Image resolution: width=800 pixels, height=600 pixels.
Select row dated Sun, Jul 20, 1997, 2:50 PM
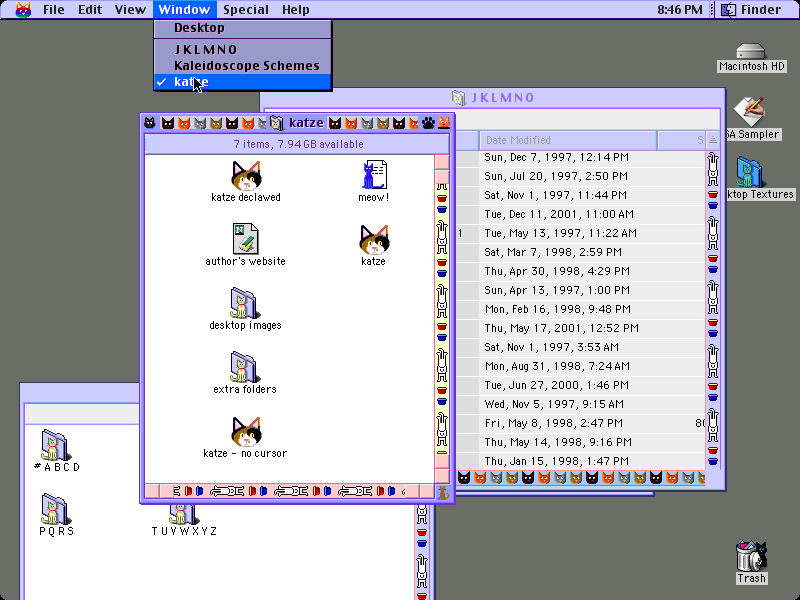coord(581,176)
